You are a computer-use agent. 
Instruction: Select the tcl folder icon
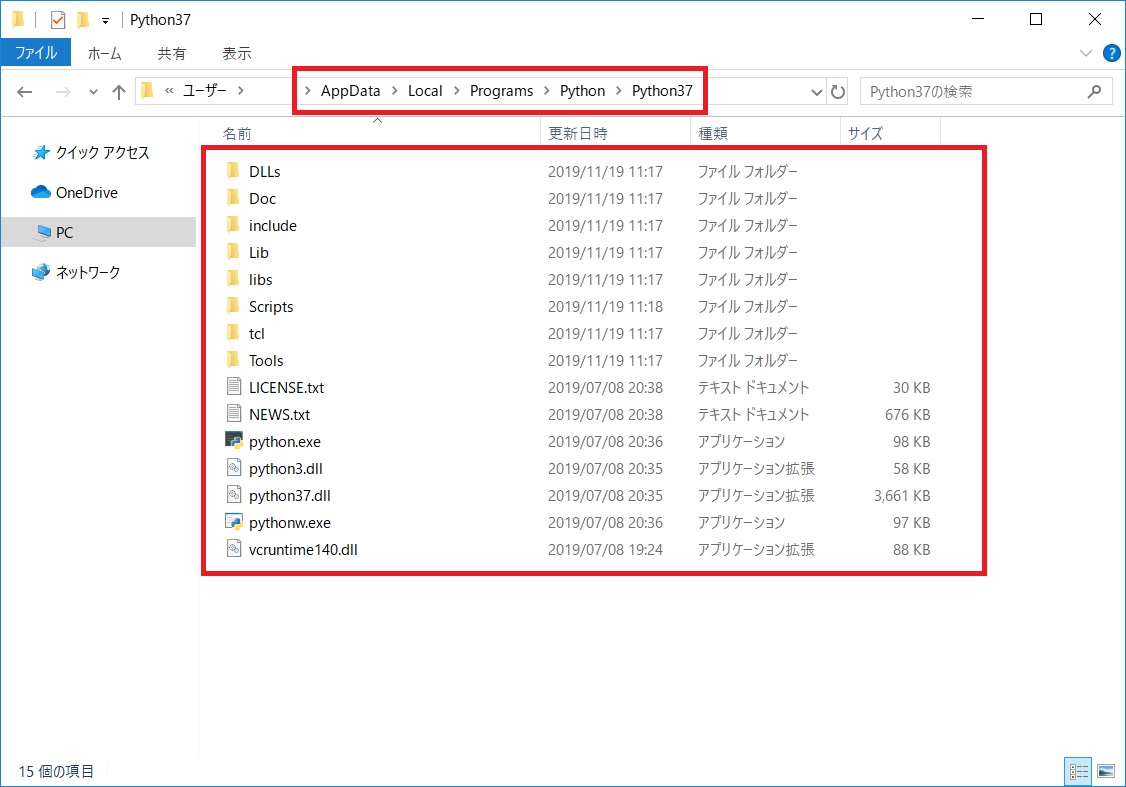[x=233, y=333]
